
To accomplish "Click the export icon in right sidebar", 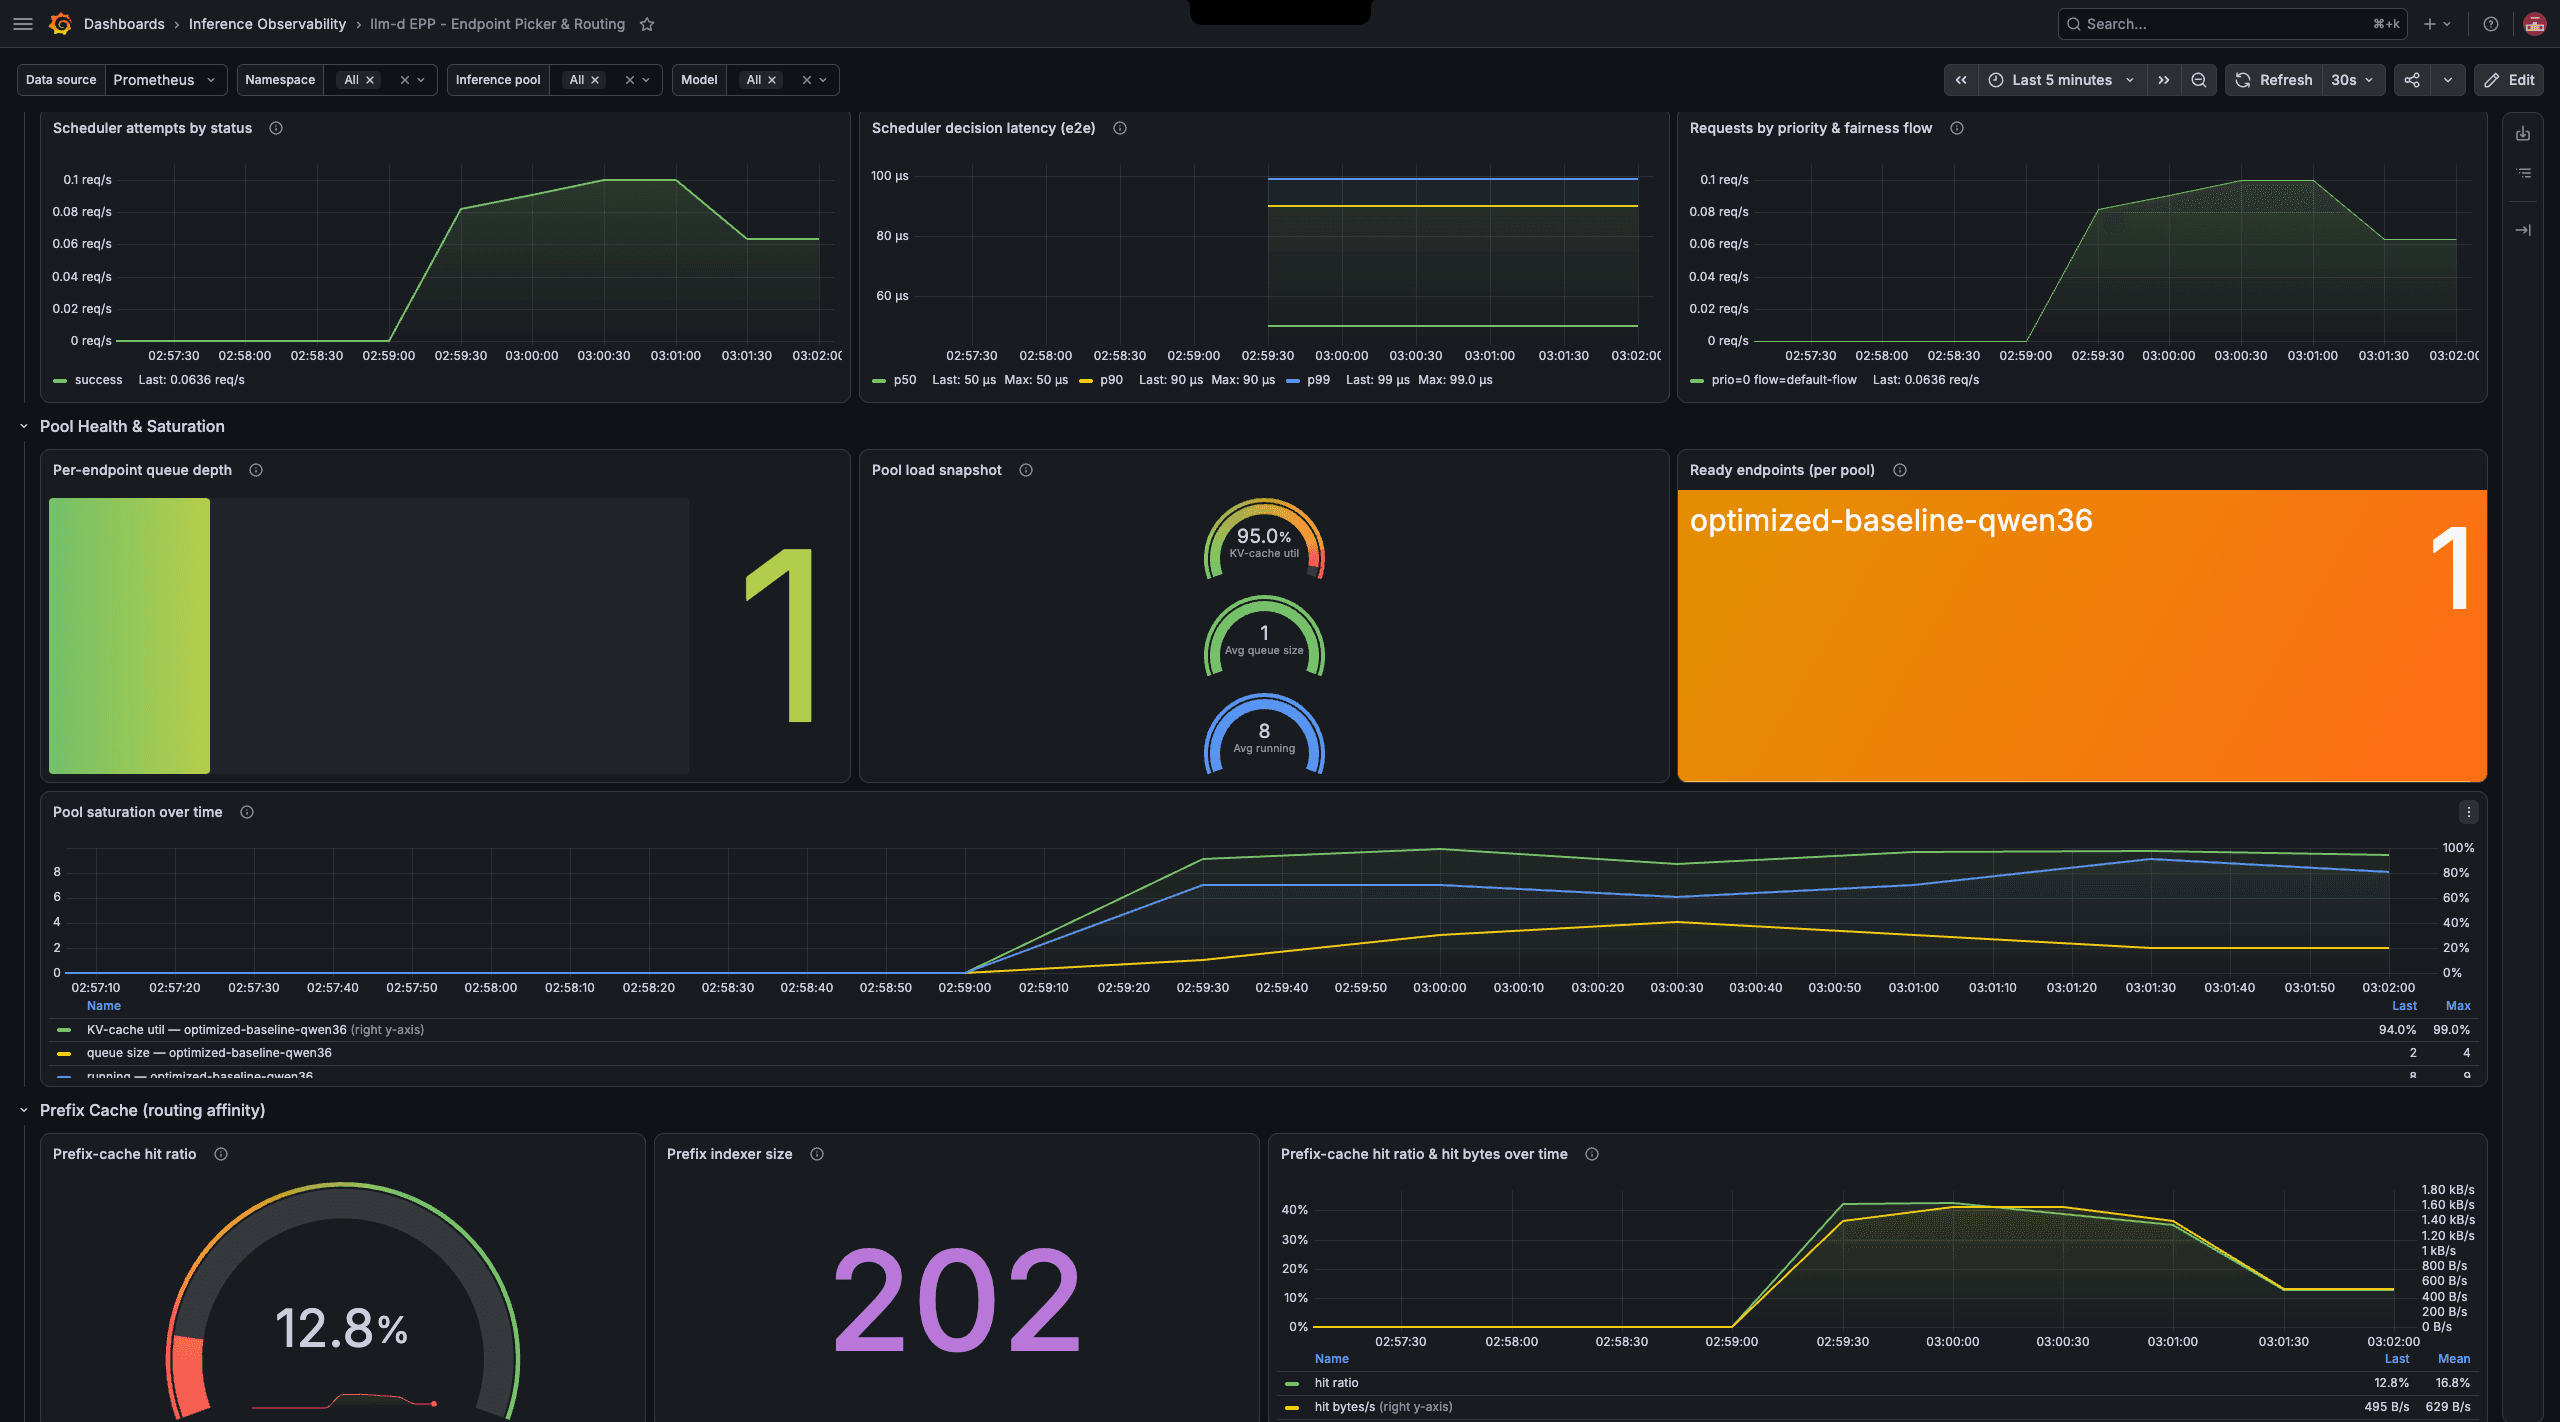I will (2523, 134).
